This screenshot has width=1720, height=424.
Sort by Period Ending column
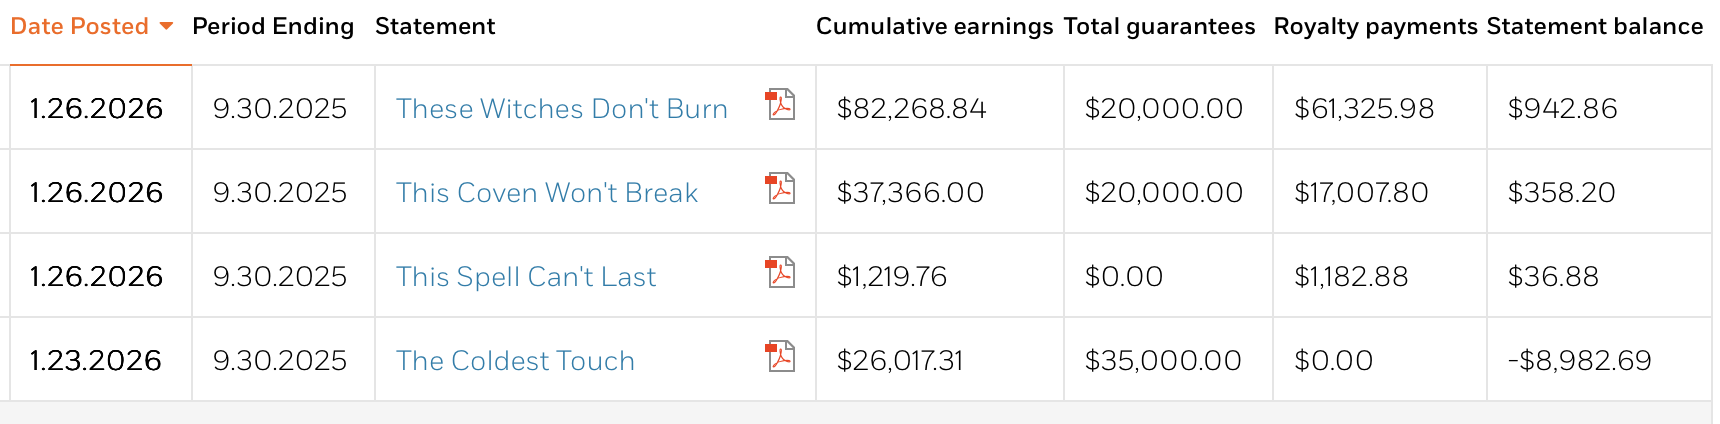tap(273, 26)
